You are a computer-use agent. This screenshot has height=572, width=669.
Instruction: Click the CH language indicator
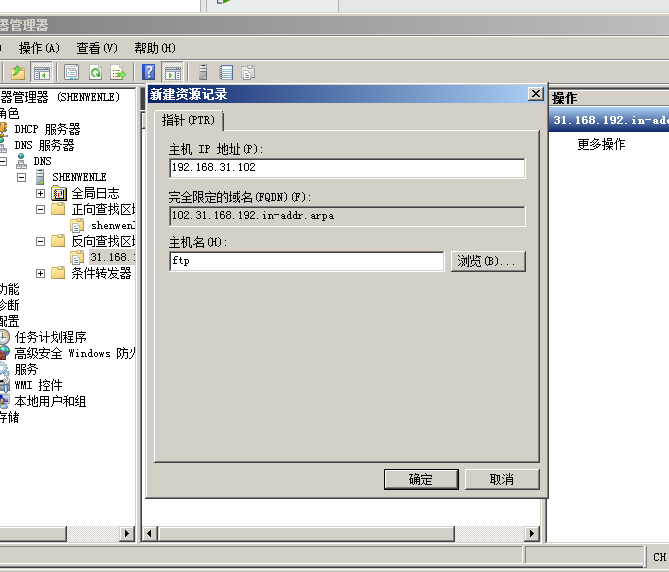pyautogui.click(x=660, y=557)
